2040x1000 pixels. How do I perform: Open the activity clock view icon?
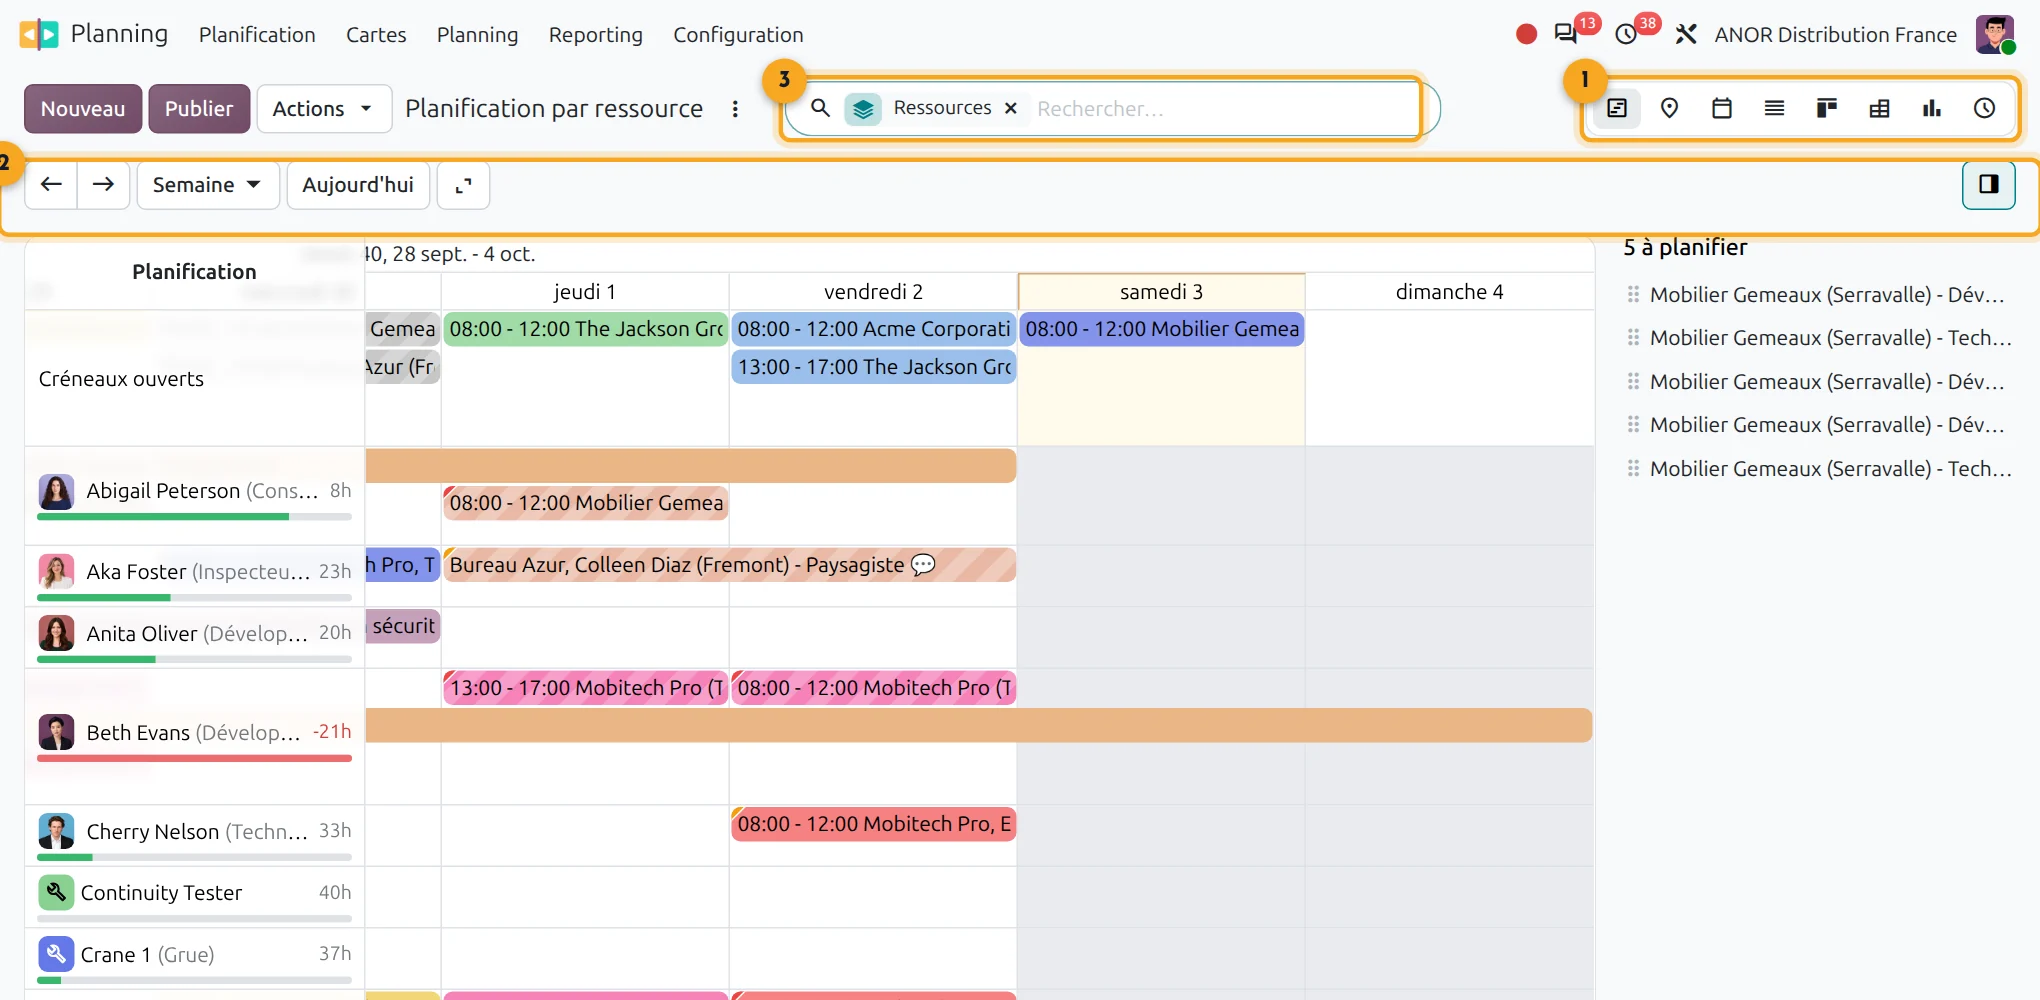click(1984, 108)
